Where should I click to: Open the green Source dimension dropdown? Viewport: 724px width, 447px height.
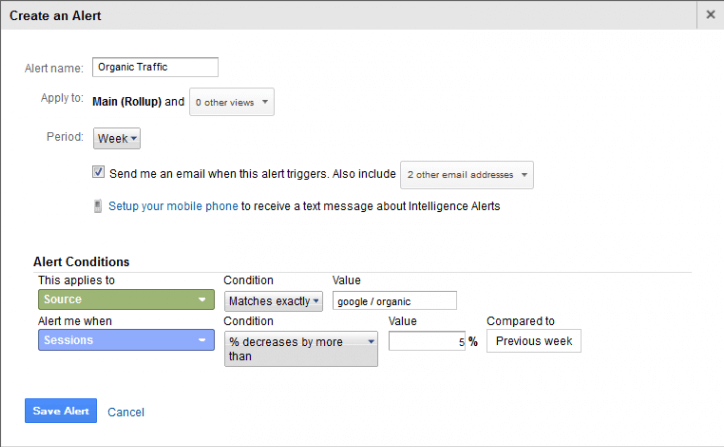click(126, 299)
